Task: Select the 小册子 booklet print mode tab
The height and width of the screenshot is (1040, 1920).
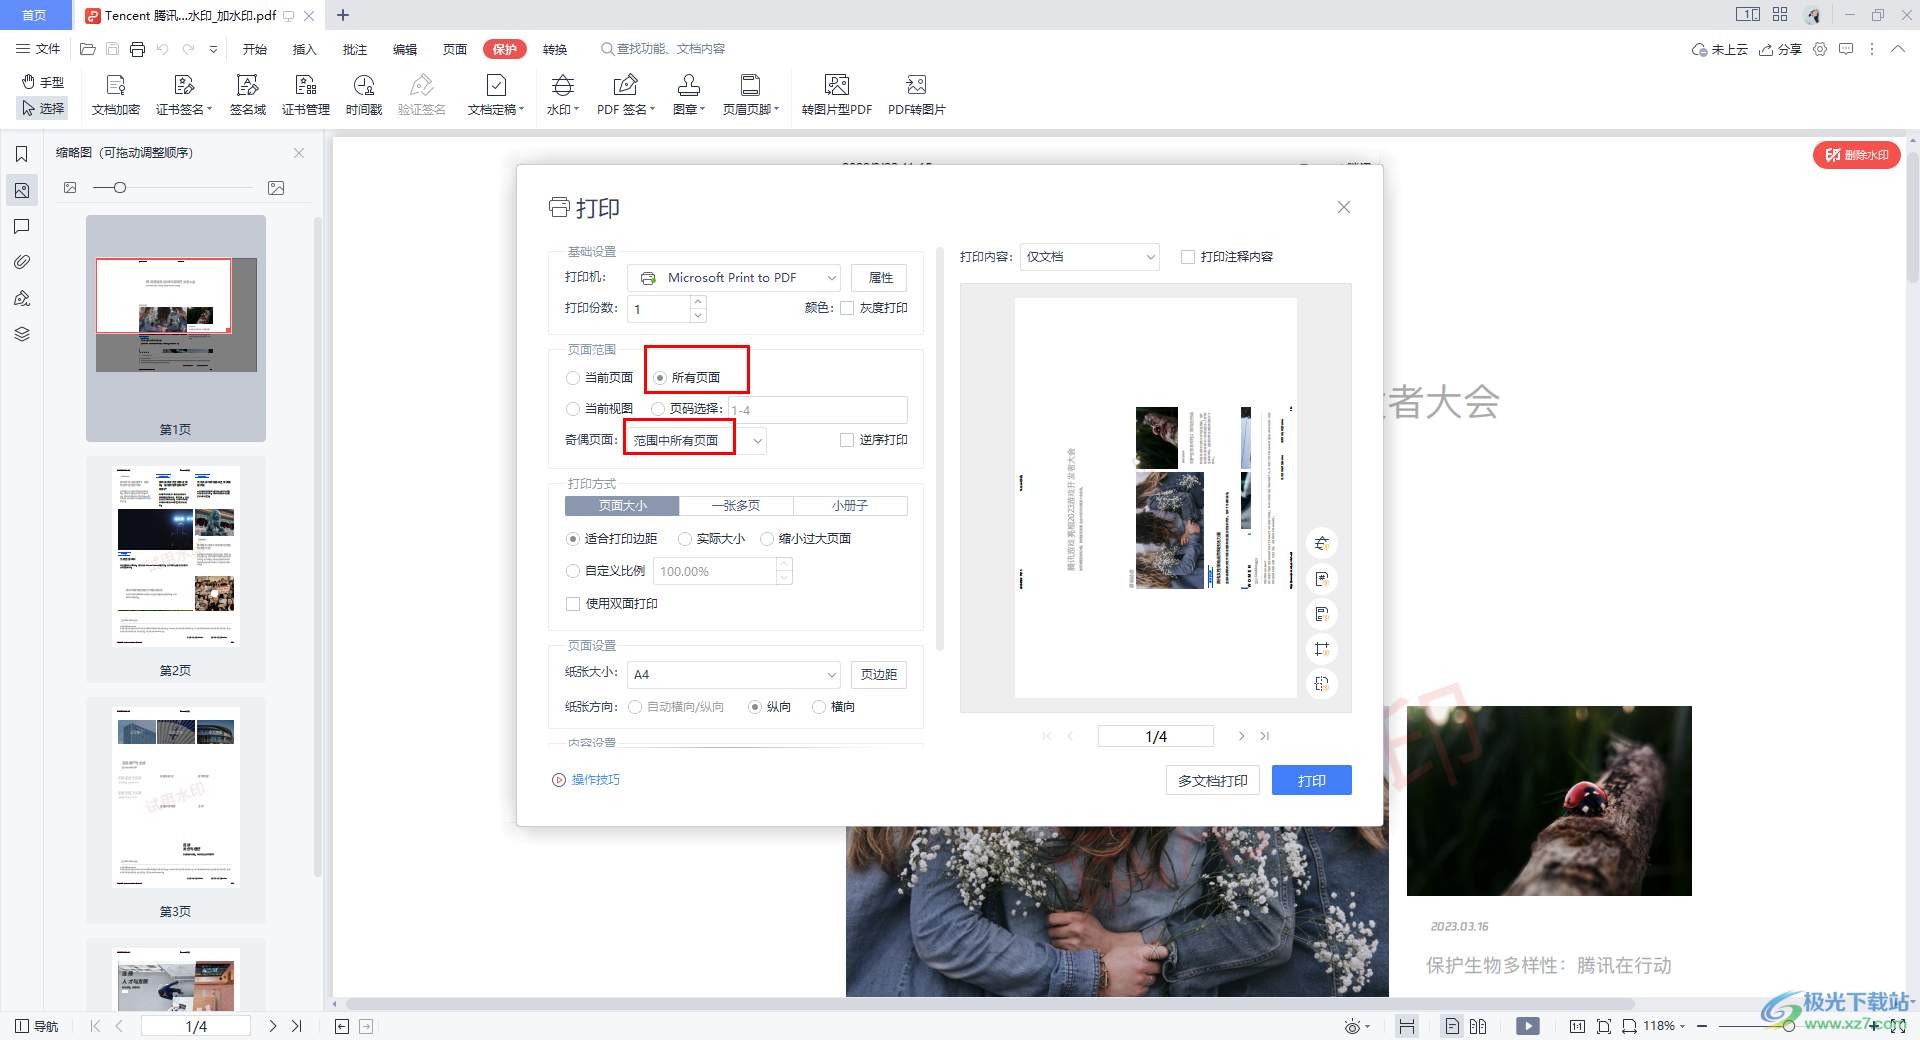Action: click(850, 506)
